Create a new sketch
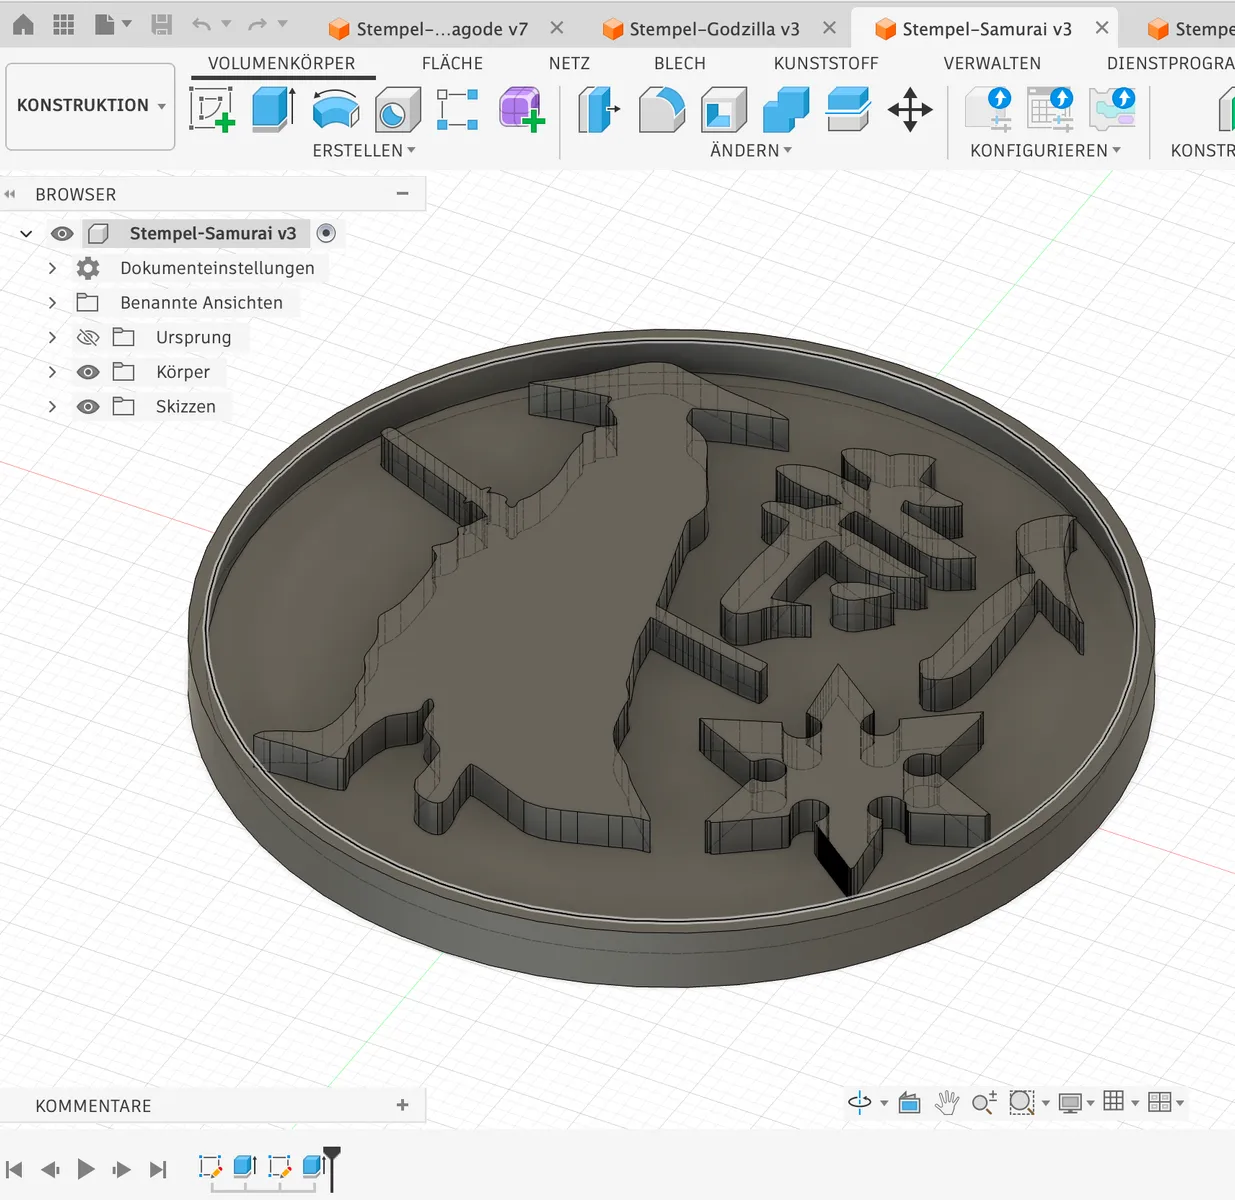 pyautogui.click(x=212, y=109)
